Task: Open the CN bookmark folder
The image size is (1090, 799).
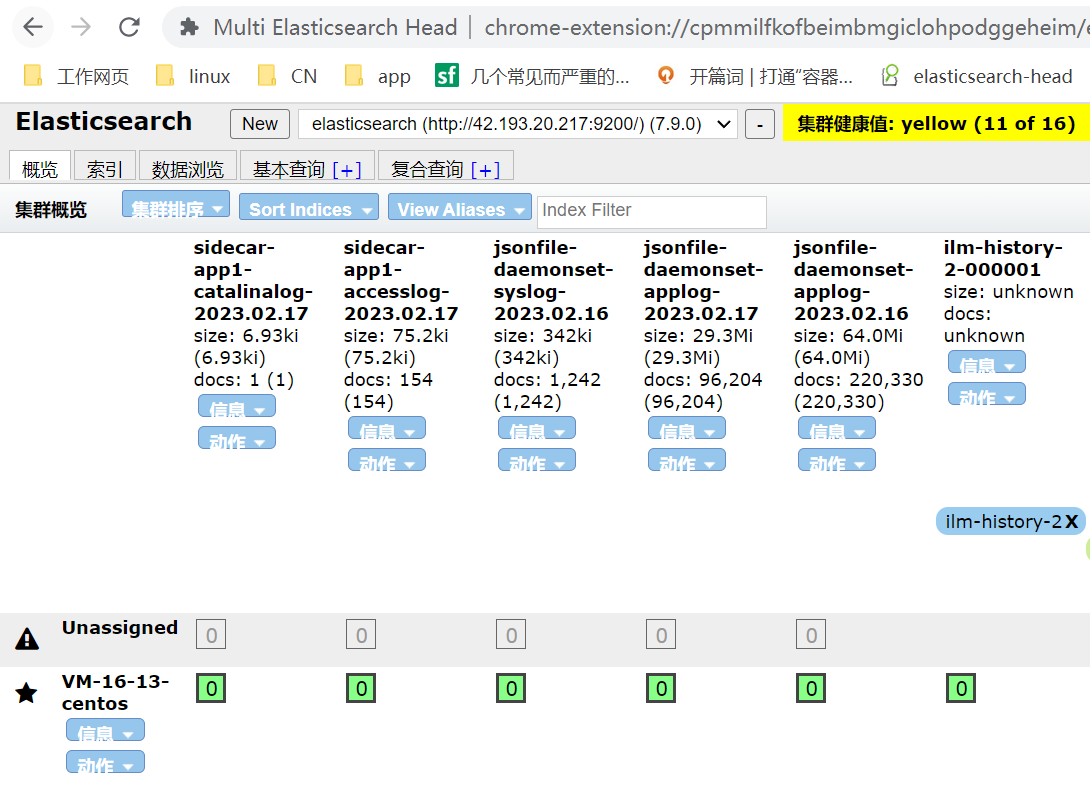Action: (x=287, y=76)
